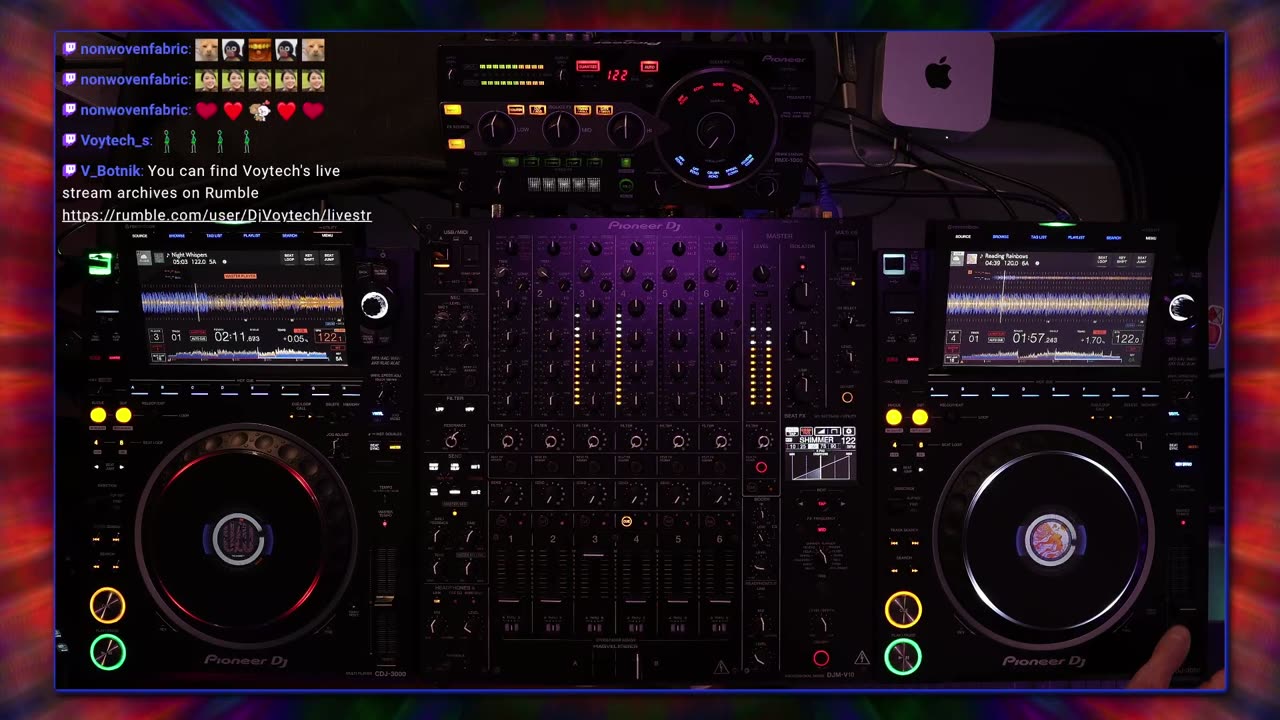Click channel 3 fader on mixer

(594, 553)
